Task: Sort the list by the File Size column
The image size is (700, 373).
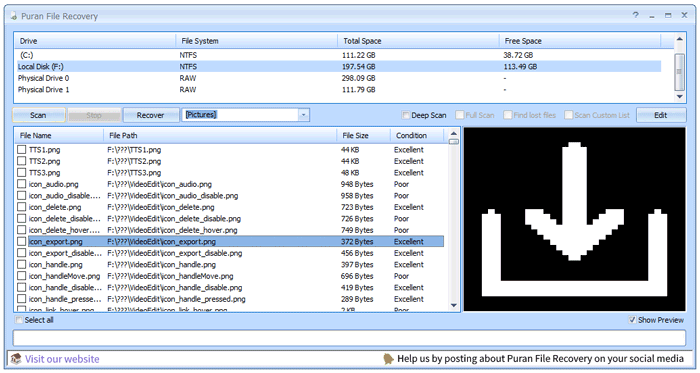Action: pyautogui.click(x=363, y=135)
